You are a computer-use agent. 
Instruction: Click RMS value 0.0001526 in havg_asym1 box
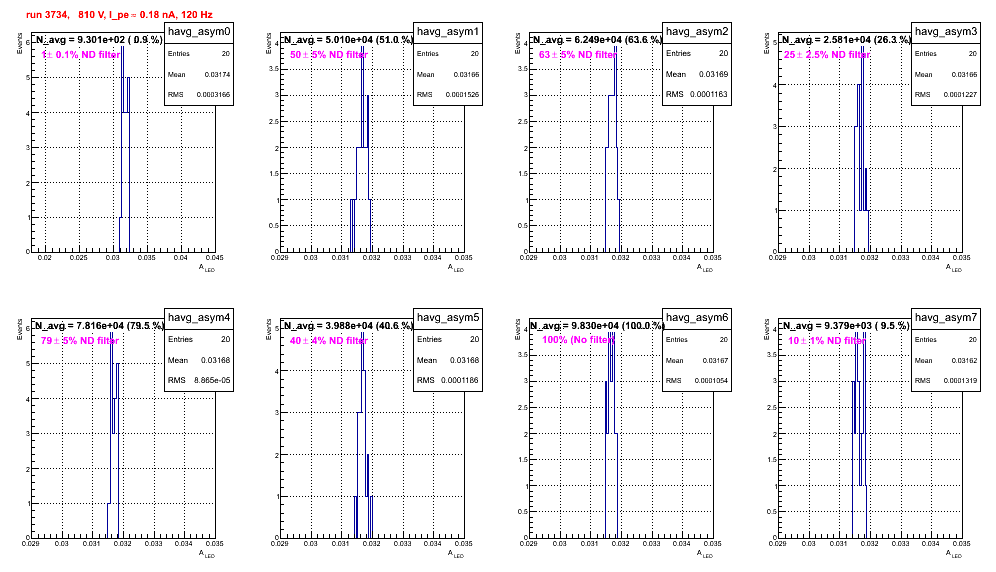tap(462, 95)
